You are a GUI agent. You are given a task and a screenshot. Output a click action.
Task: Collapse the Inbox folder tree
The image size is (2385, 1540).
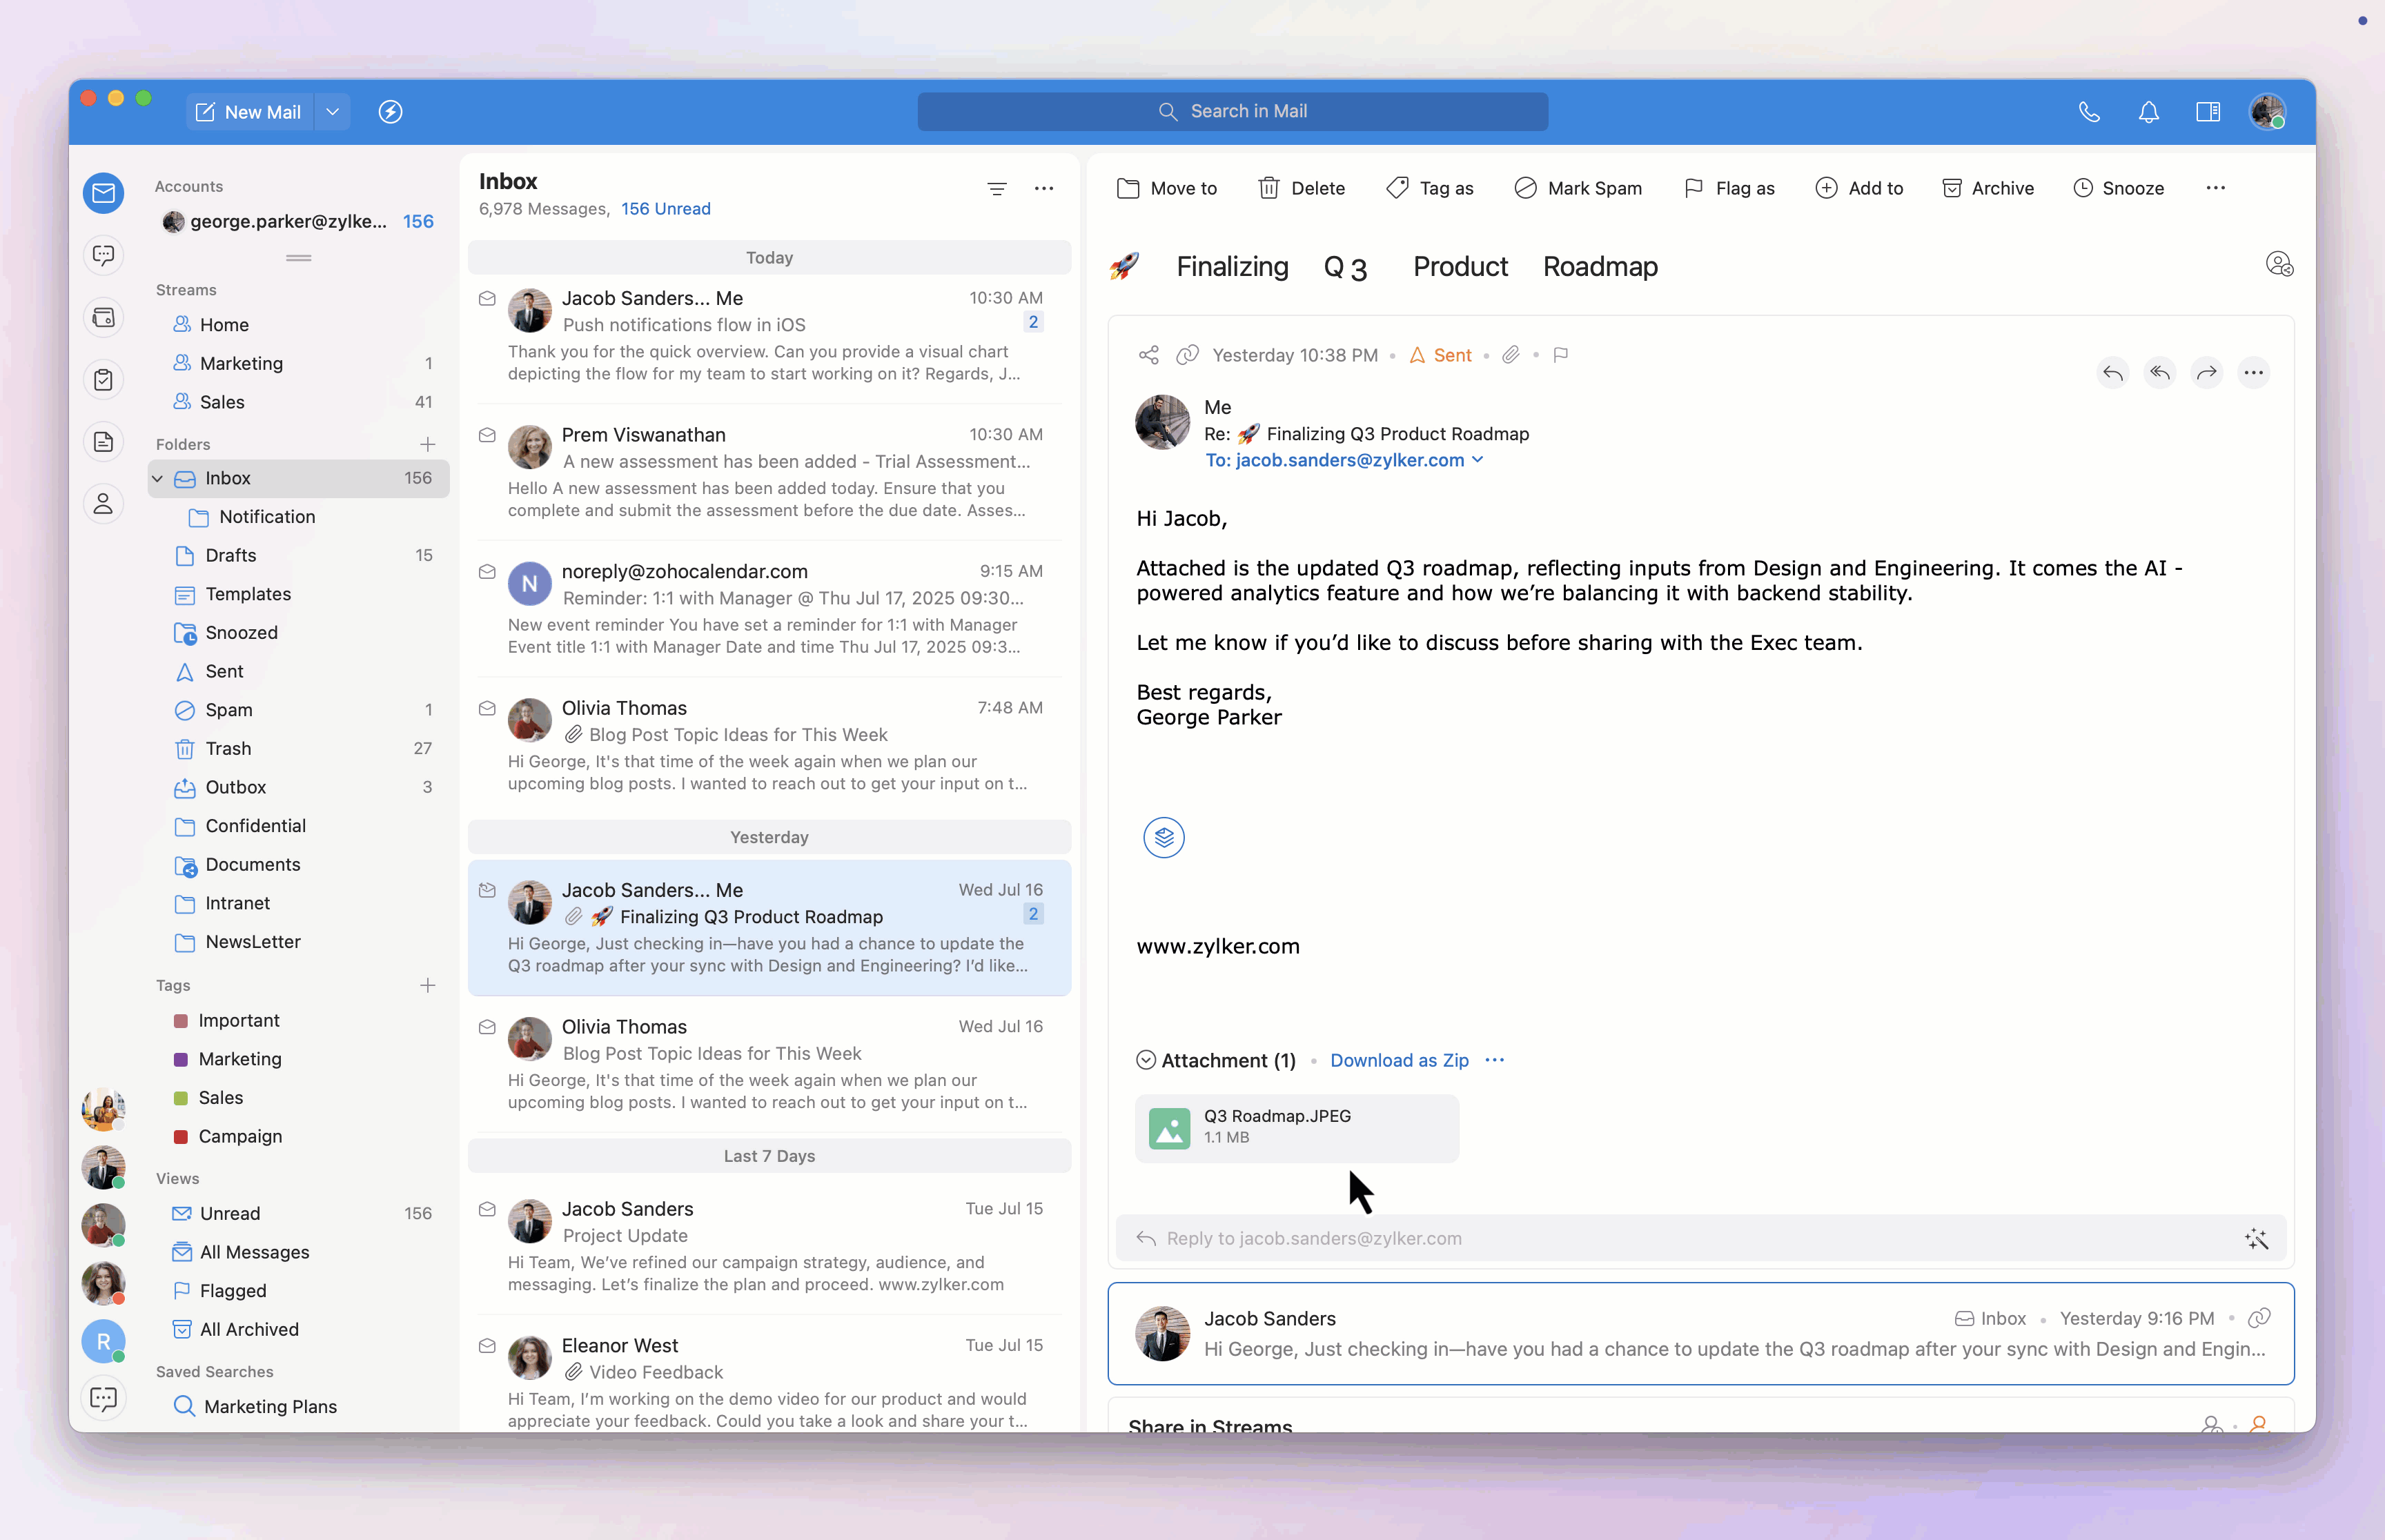point(157,479)
